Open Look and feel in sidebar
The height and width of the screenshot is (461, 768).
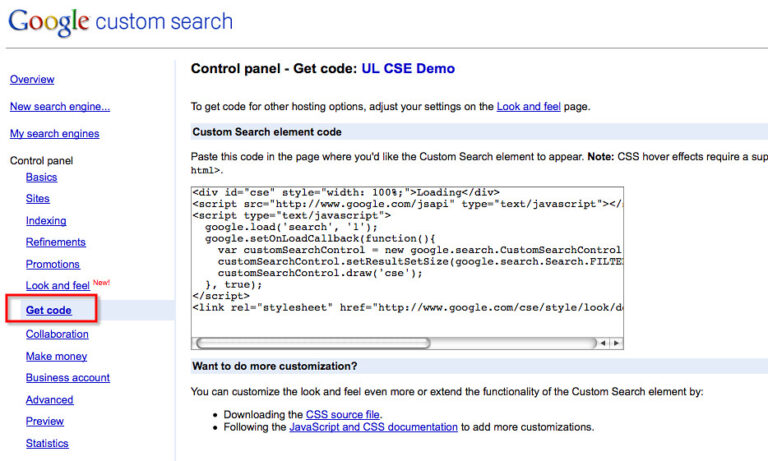[x=58, y=286]
